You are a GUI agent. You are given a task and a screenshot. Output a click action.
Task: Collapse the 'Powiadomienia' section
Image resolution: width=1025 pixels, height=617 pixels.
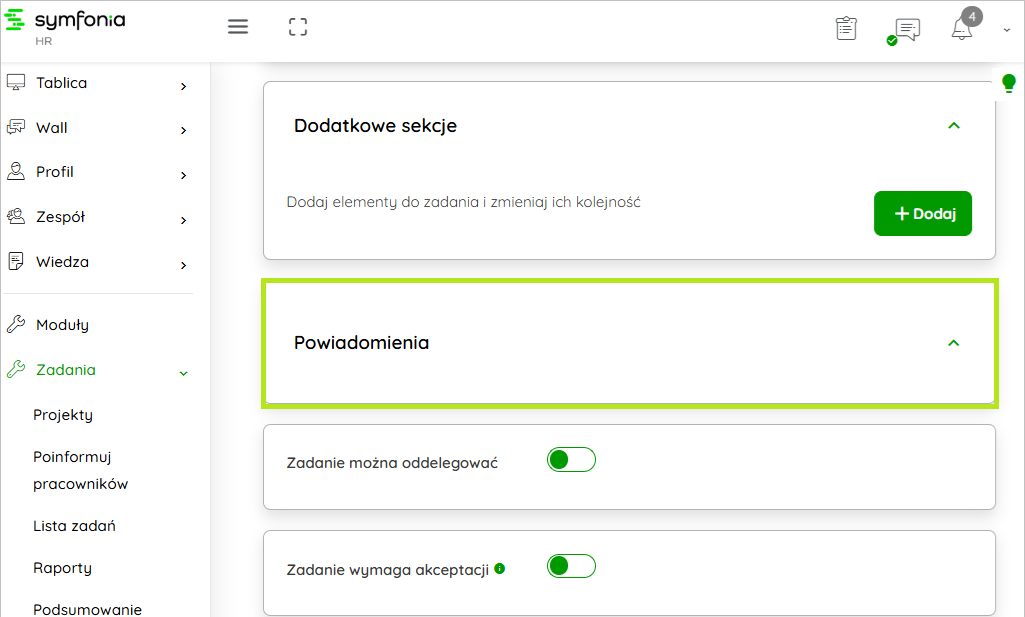coord(953,343)
